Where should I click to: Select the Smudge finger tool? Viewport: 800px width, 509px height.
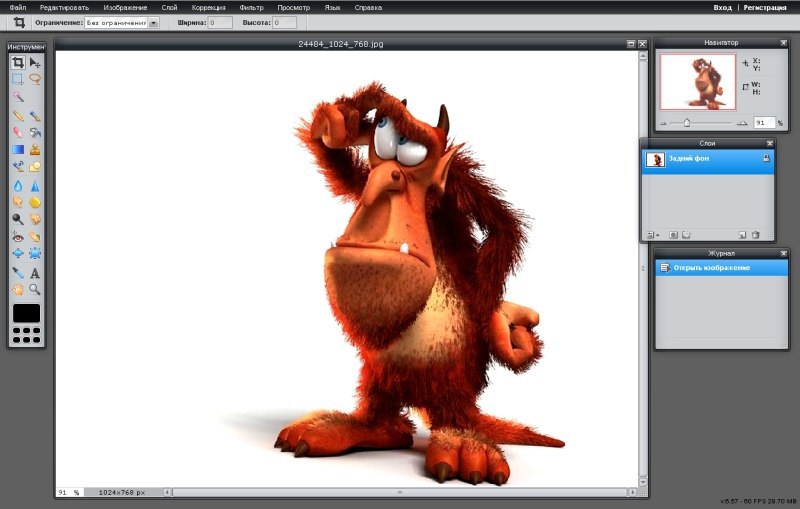(18, 202)
